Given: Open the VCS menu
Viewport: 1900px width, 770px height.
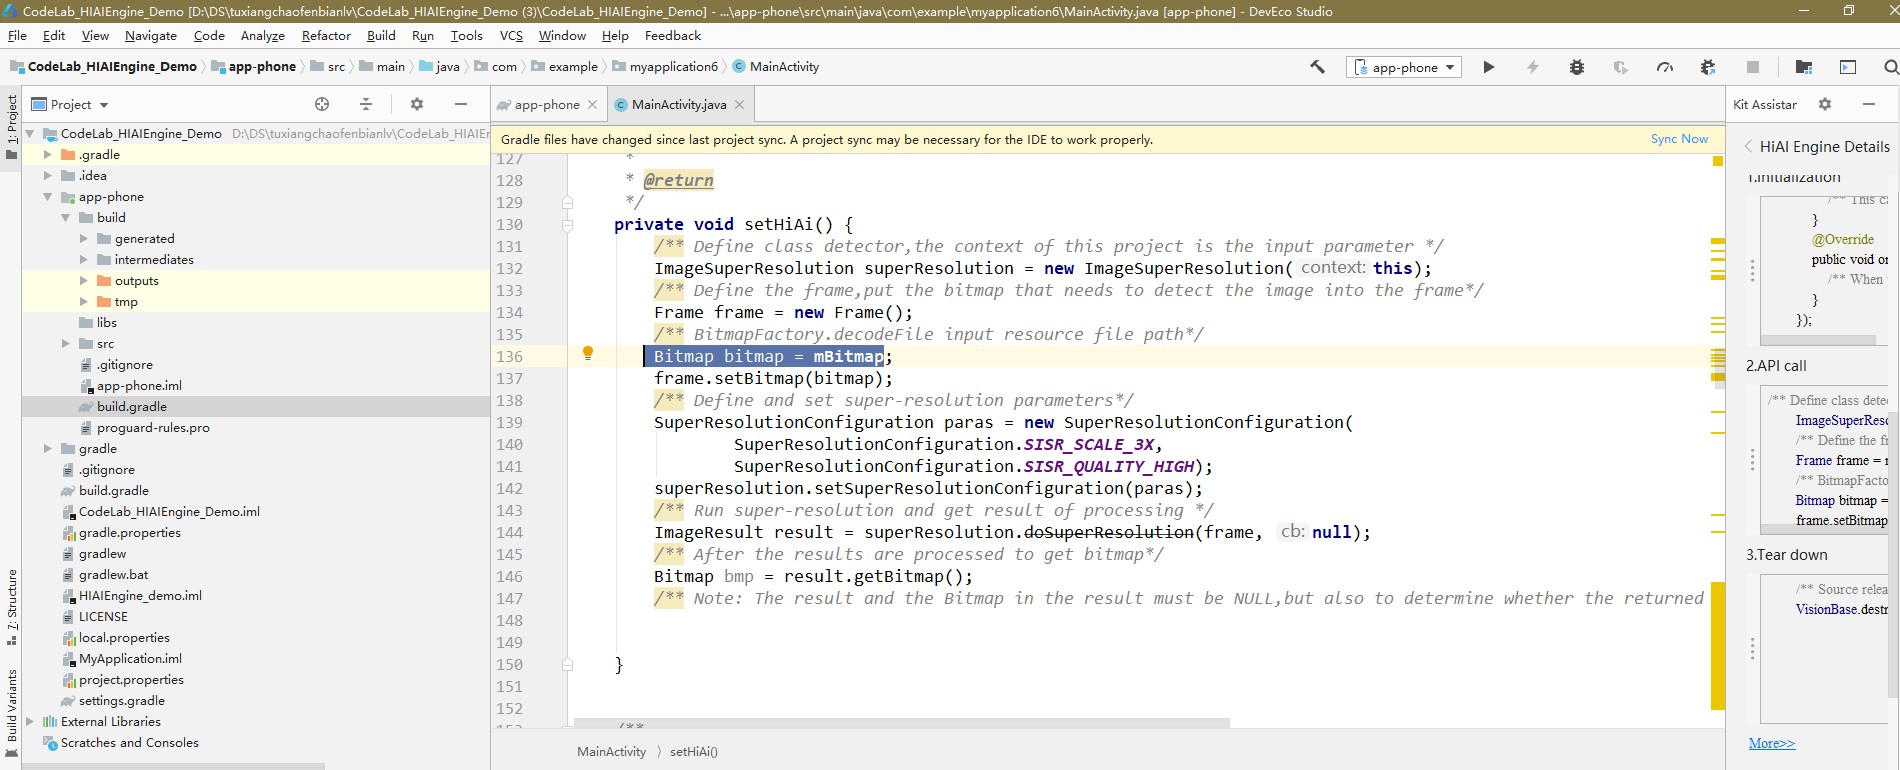Looking at the screenshot, I should pos(511,35).
